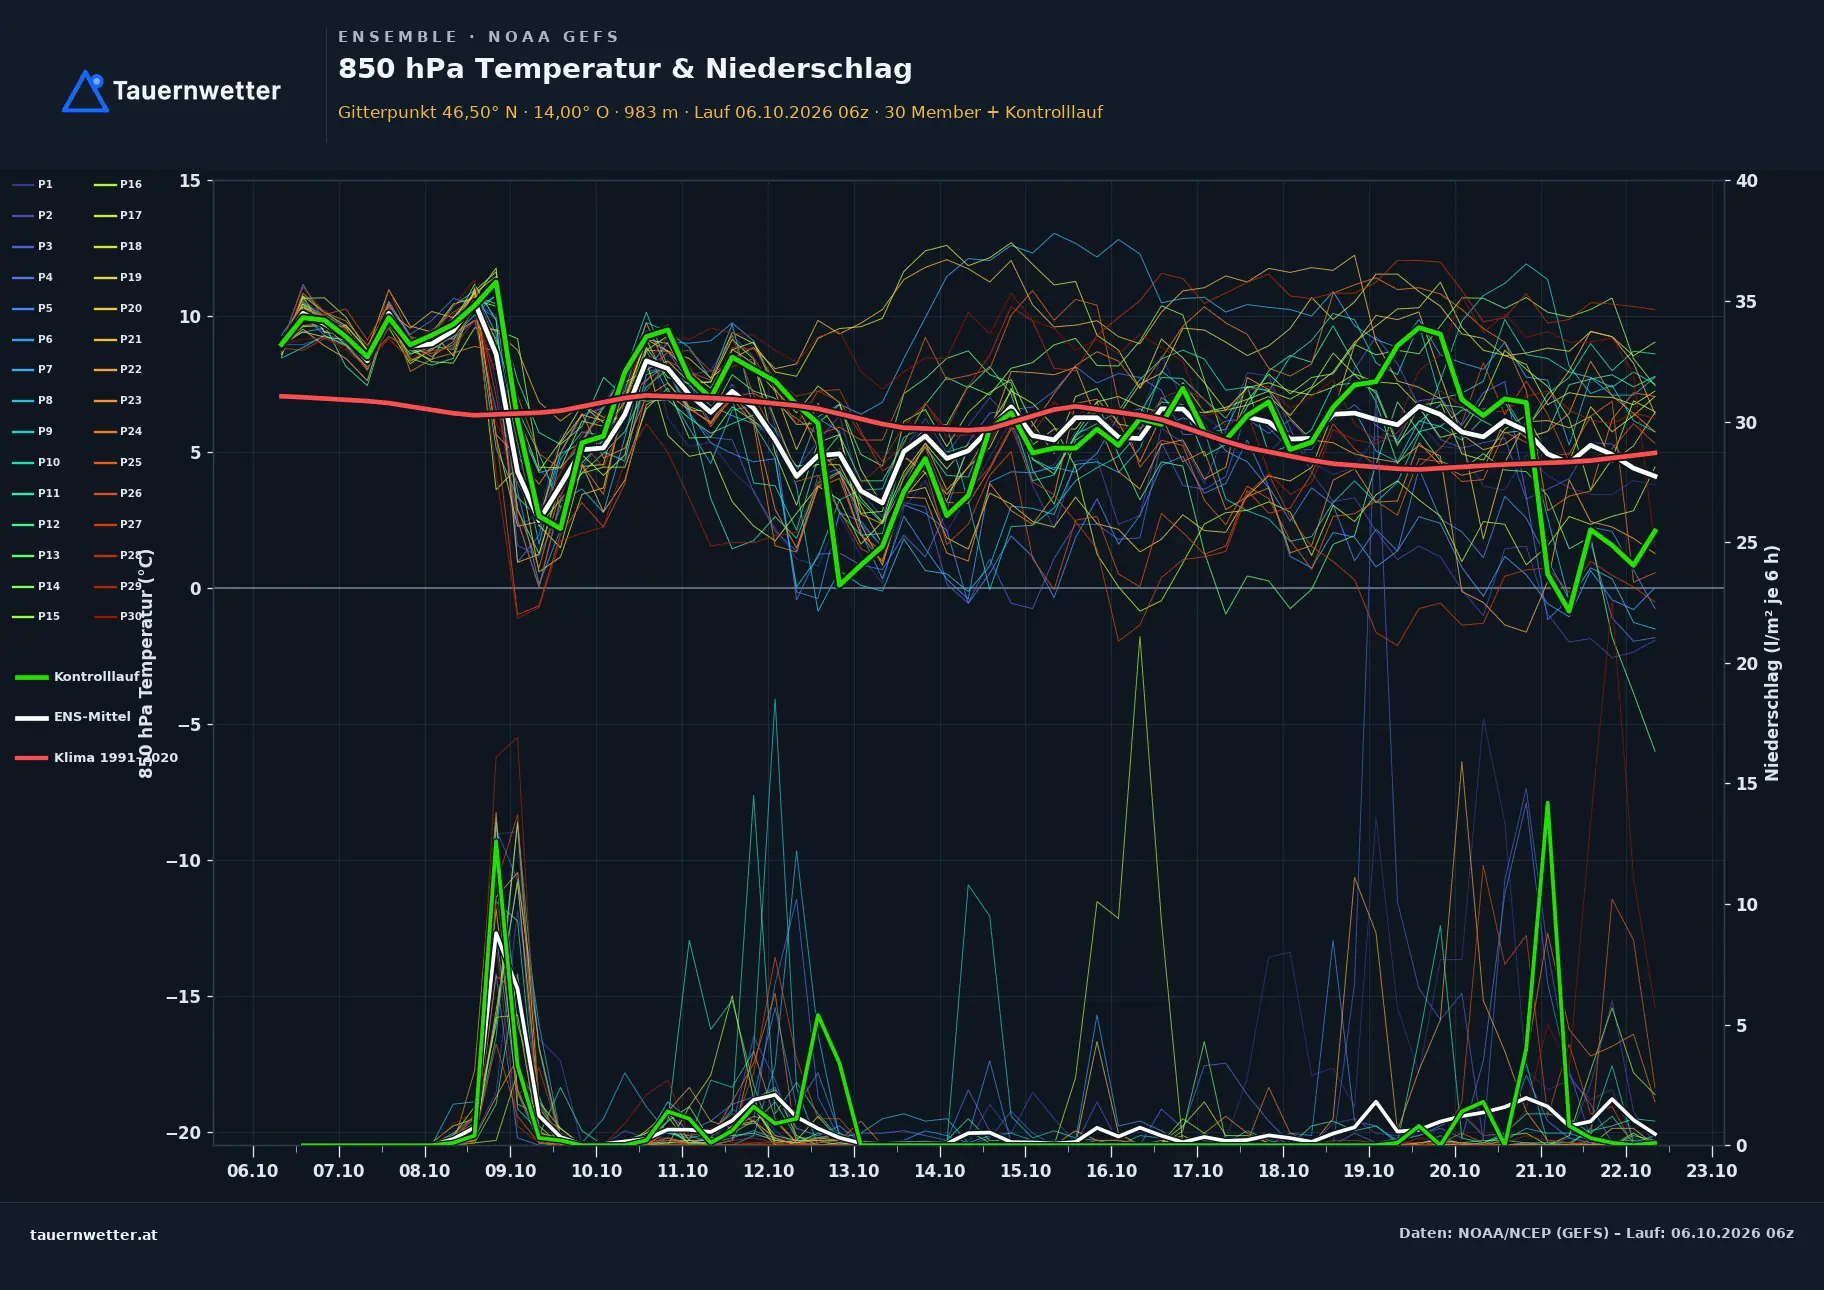This screenshot has width=1824, height=1290.
Task: Select the P17 legend entry
Action: 118,215
